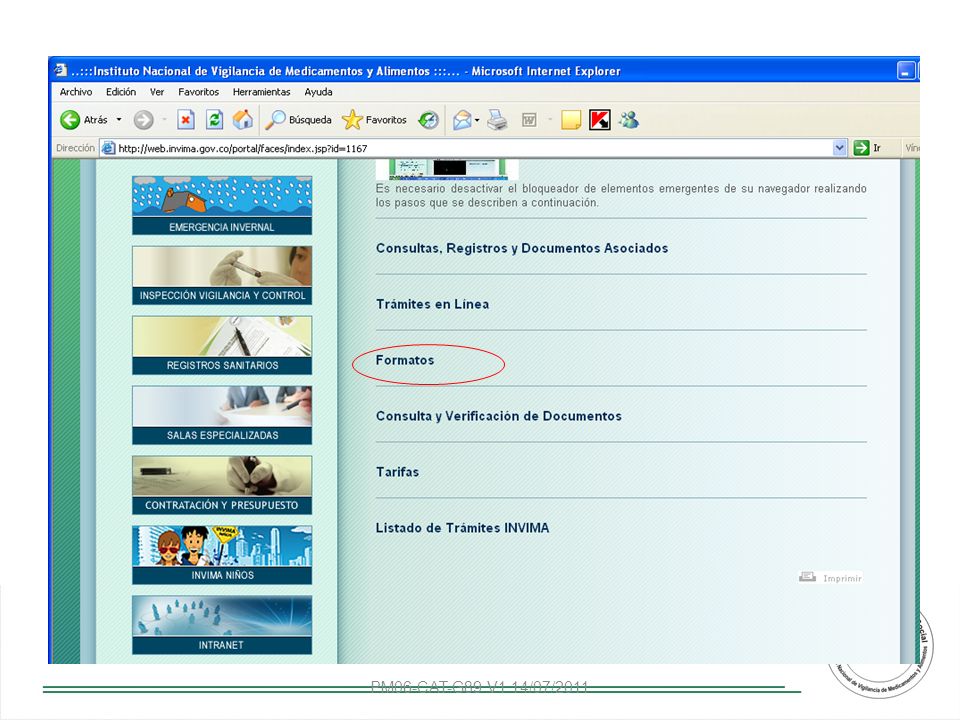Open the Ayuda menu
The width and height of the screenshot is (960, 720).
[318, 92]
